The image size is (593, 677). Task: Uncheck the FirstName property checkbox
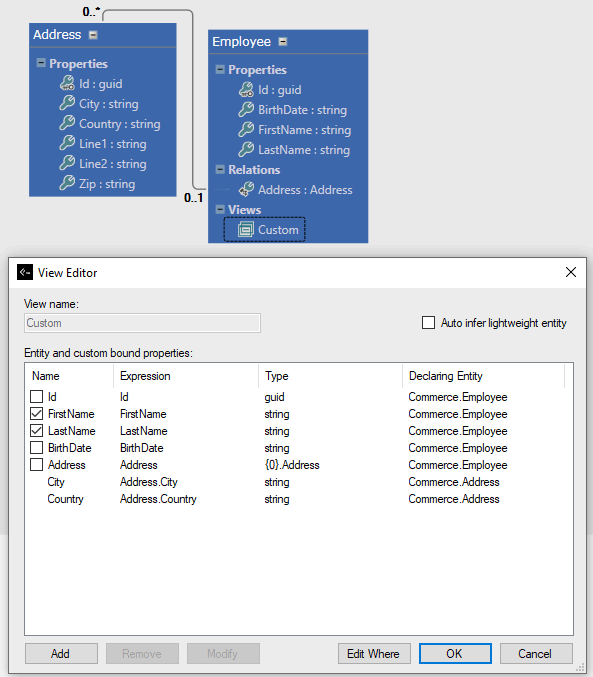click(37, 414)
